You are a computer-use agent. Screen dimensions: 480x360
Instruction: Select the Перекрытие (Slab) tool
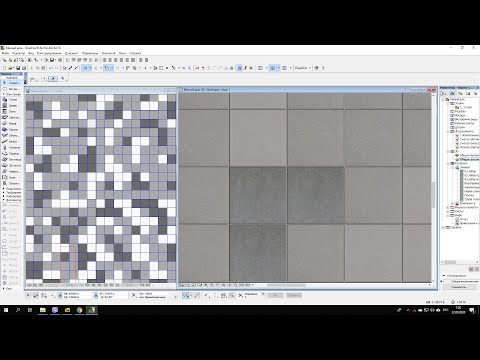tap(11, 153)
